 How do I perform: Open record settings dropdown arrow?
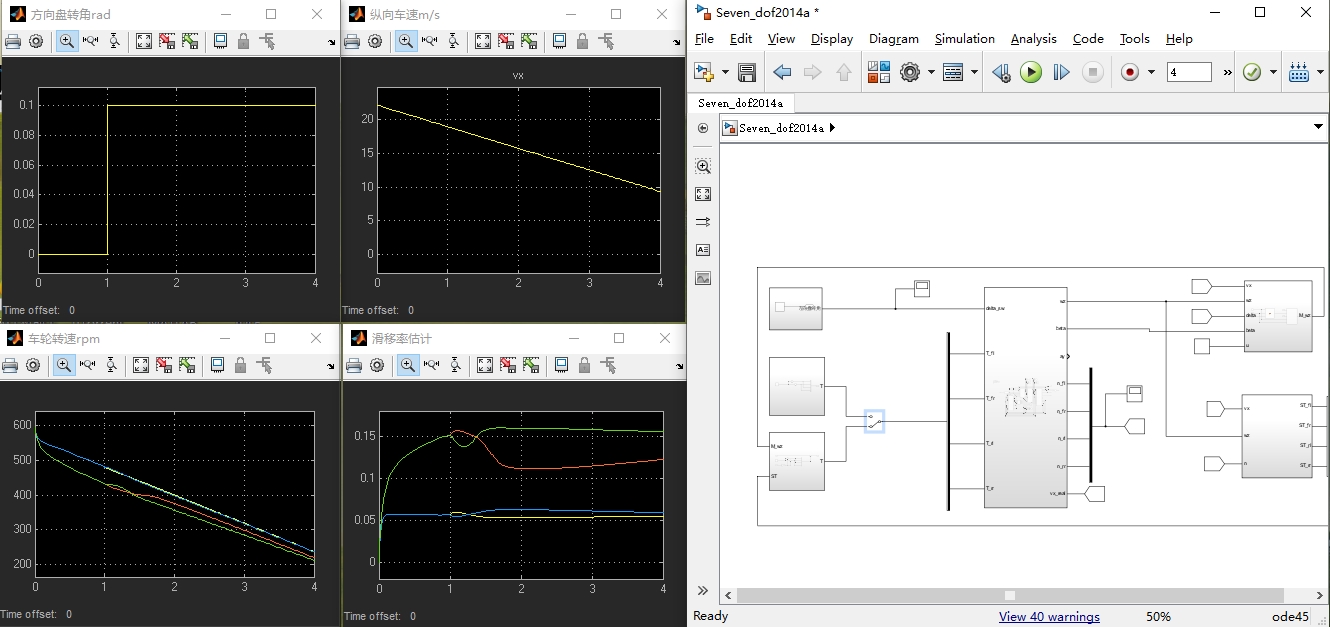click(1151, 72)
